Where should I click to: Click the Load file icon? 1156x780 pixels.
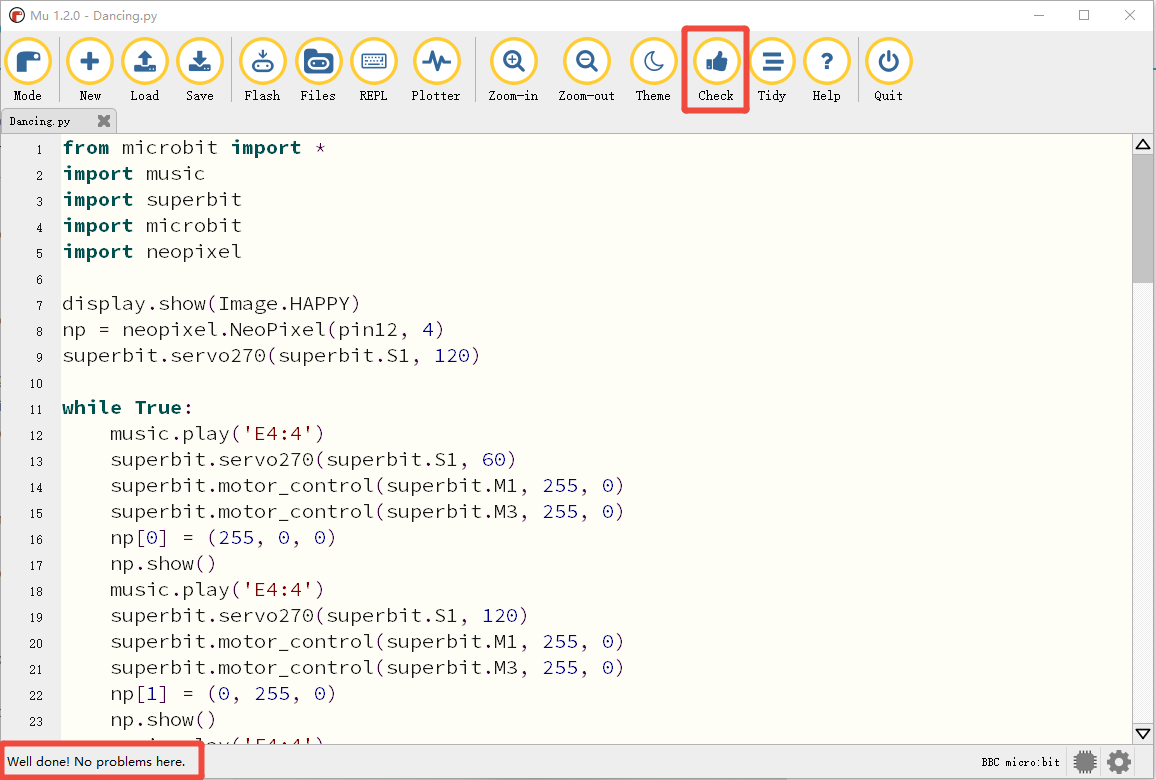(x=144, y=61)
